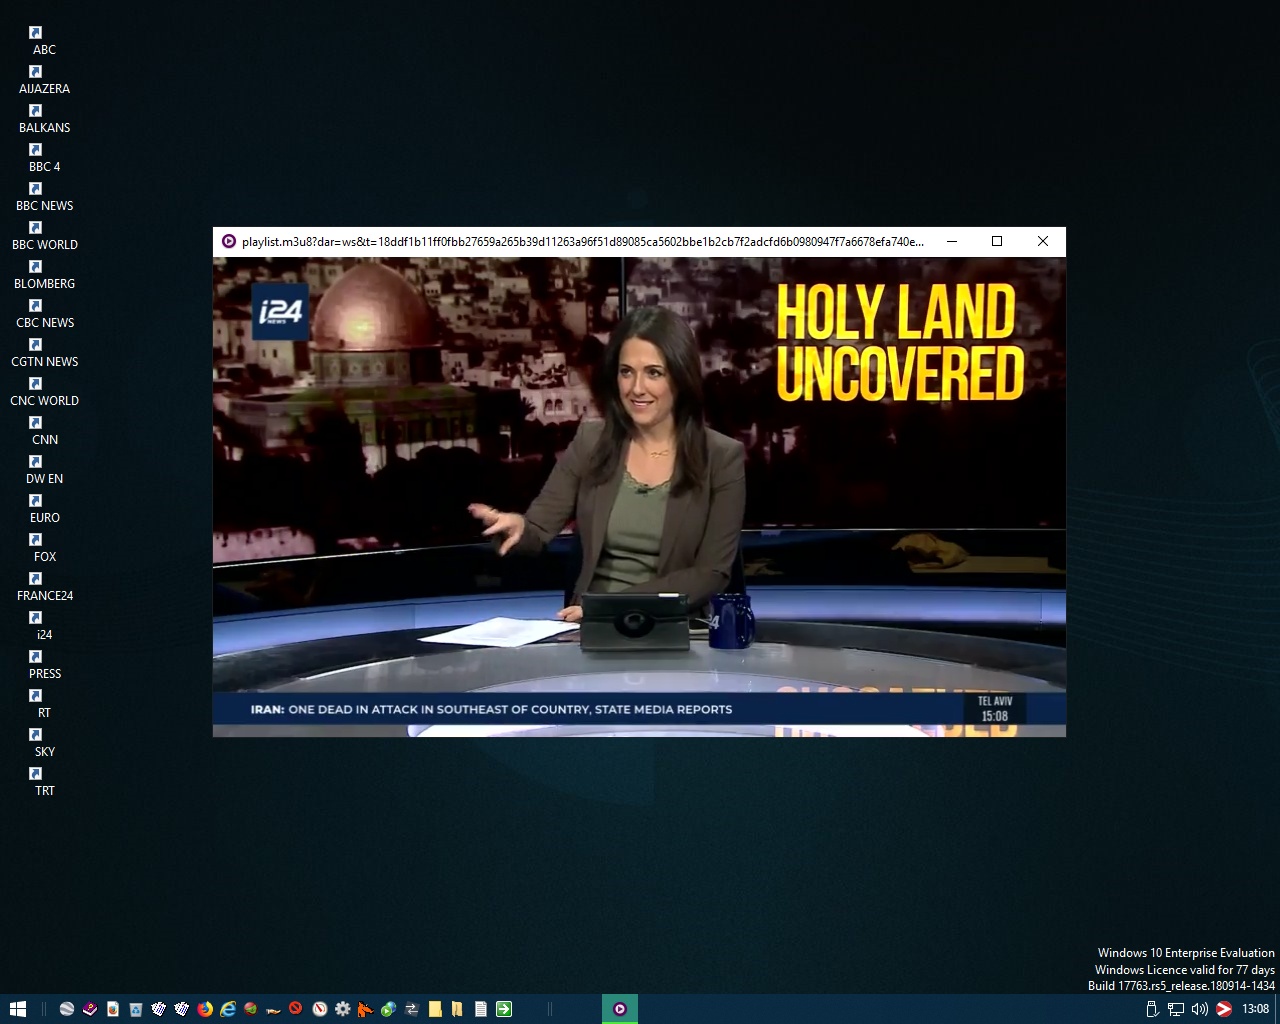Minimize the media player window
Image resolution: width=1280 pixels, height=1024 pixels.
952,241
